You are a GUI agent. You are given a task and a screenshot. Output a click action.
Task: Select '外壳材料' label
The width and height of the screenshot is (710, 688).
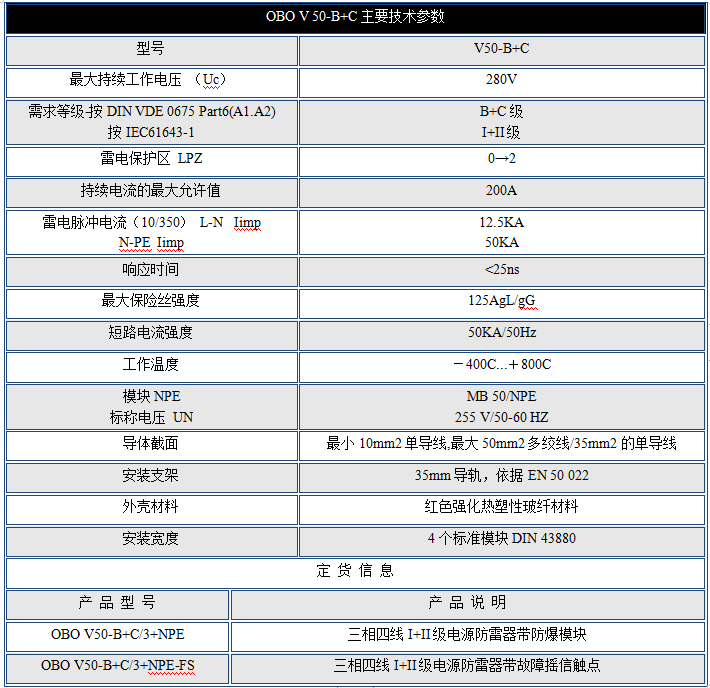click(150, 506)
